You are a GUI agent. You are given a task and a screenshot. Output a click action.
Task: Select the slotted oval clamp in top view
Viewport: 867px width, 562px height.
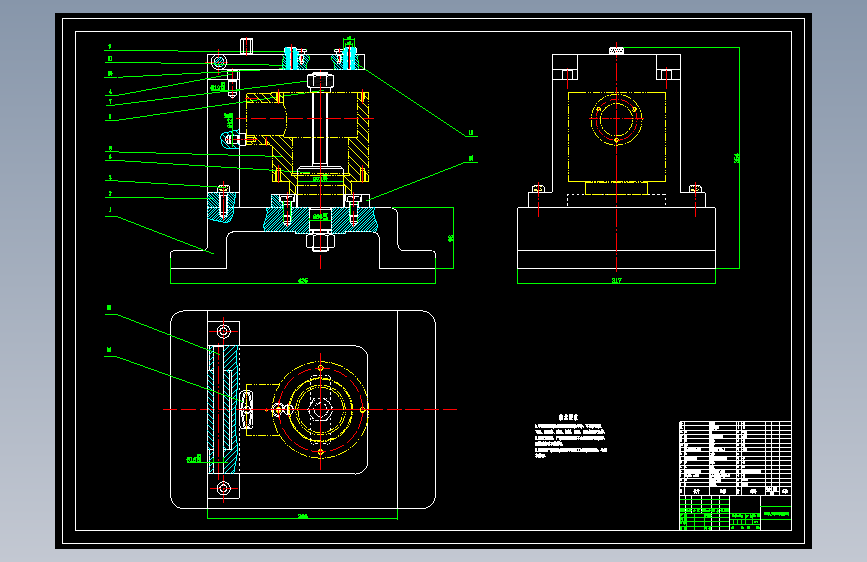(247, 410)
